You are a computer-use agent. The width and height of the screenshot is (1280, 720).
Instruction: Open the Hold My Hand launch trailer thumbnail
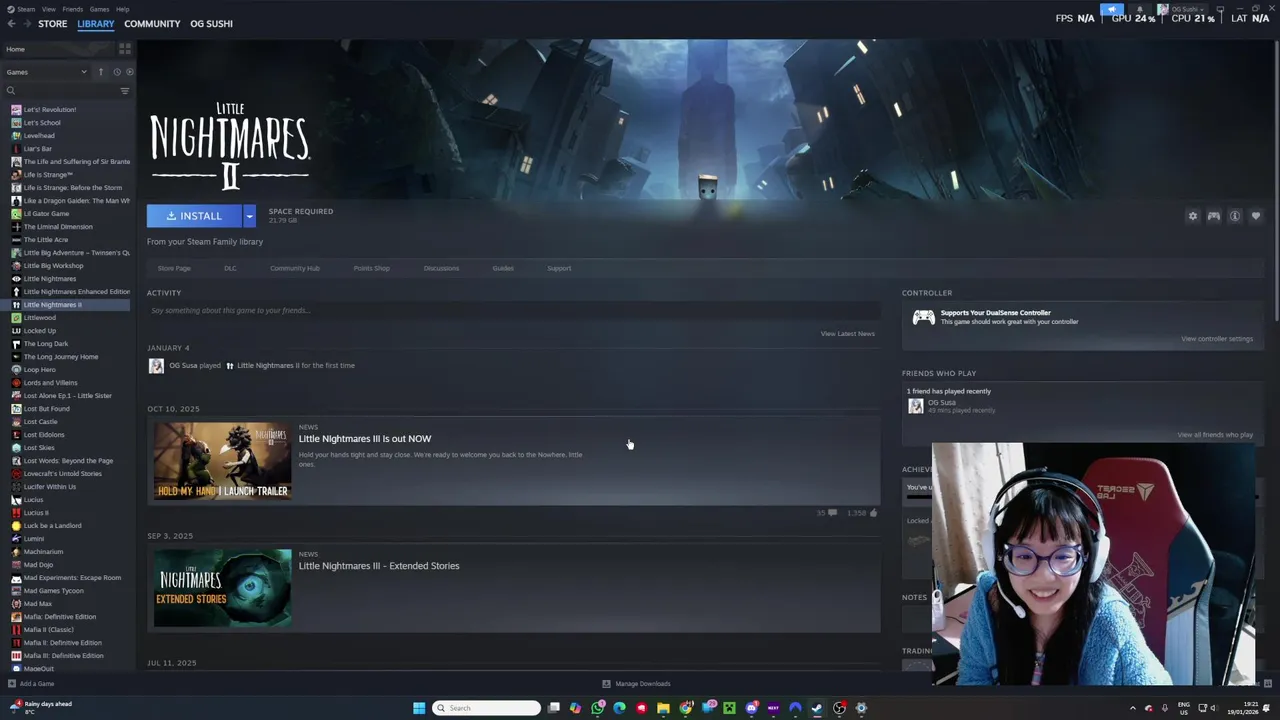[223, 461]
